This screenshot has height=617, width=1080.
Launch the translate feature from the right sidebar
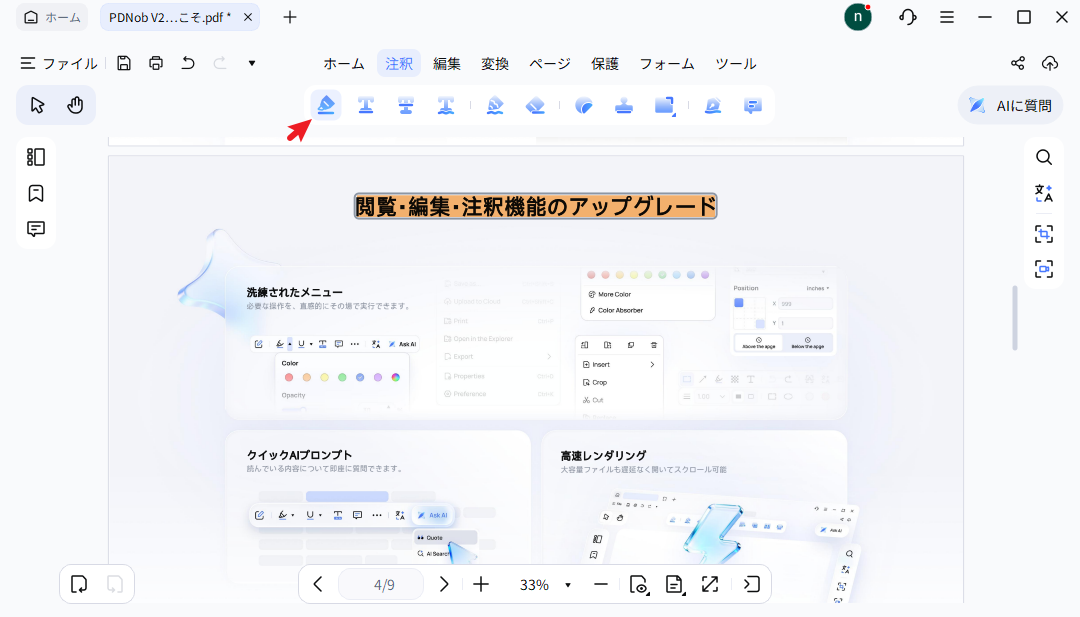[1044, 194]
